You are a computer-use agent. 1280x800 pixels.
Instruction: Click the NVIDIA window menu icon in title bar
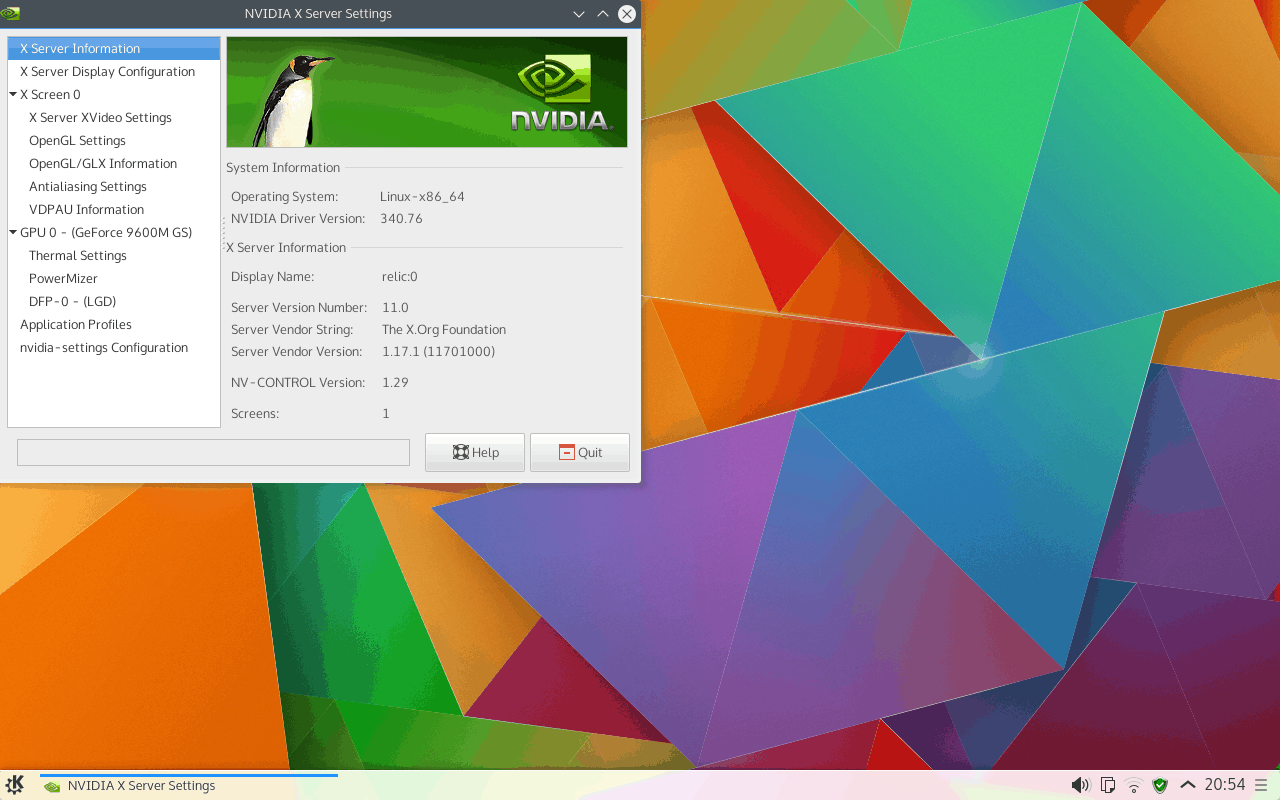coord(10,13)
